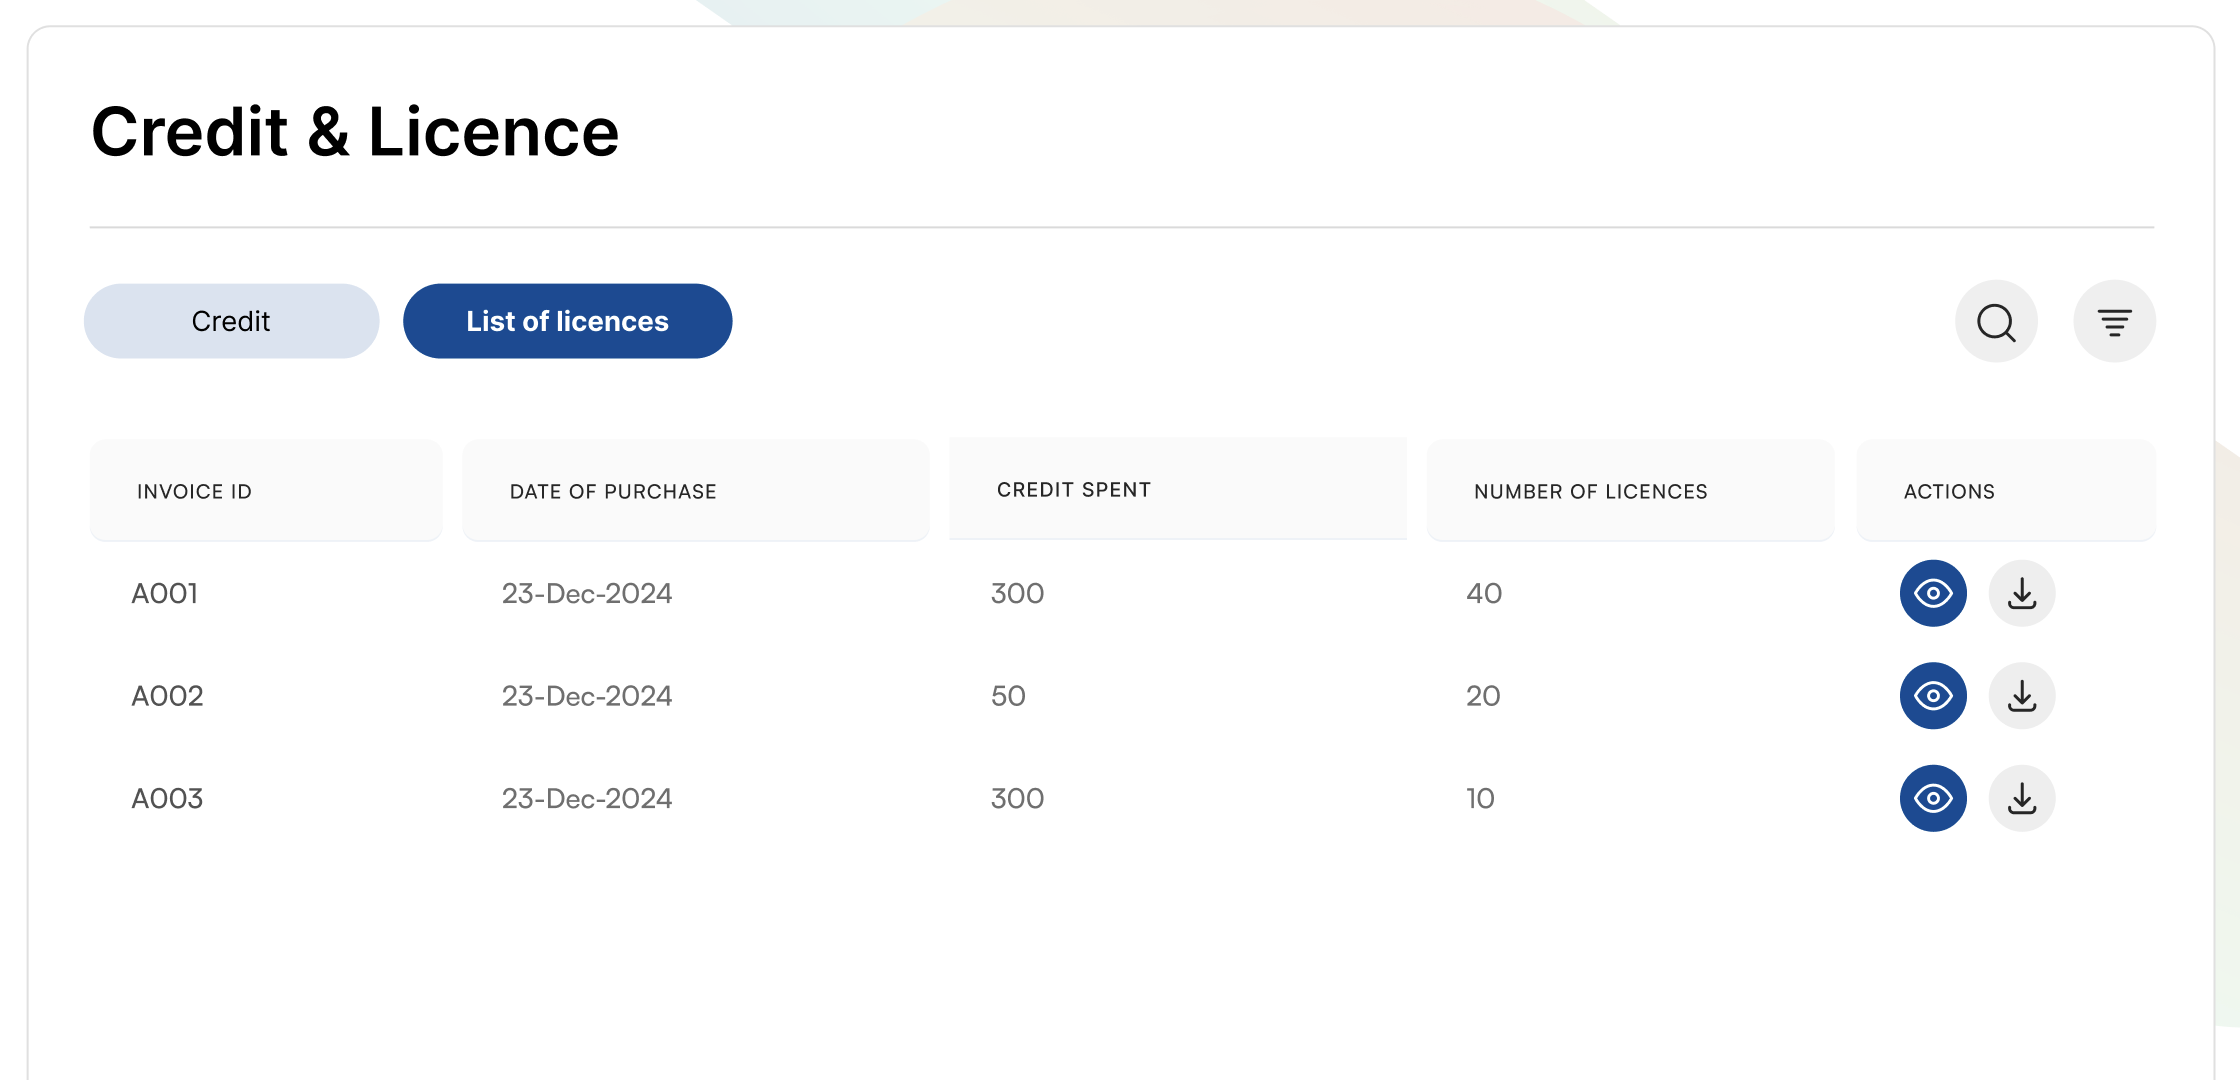Sort by the Date of Purchase column header
The height and width of the screenshot is (1080, 2240).
tap(612, 491)
